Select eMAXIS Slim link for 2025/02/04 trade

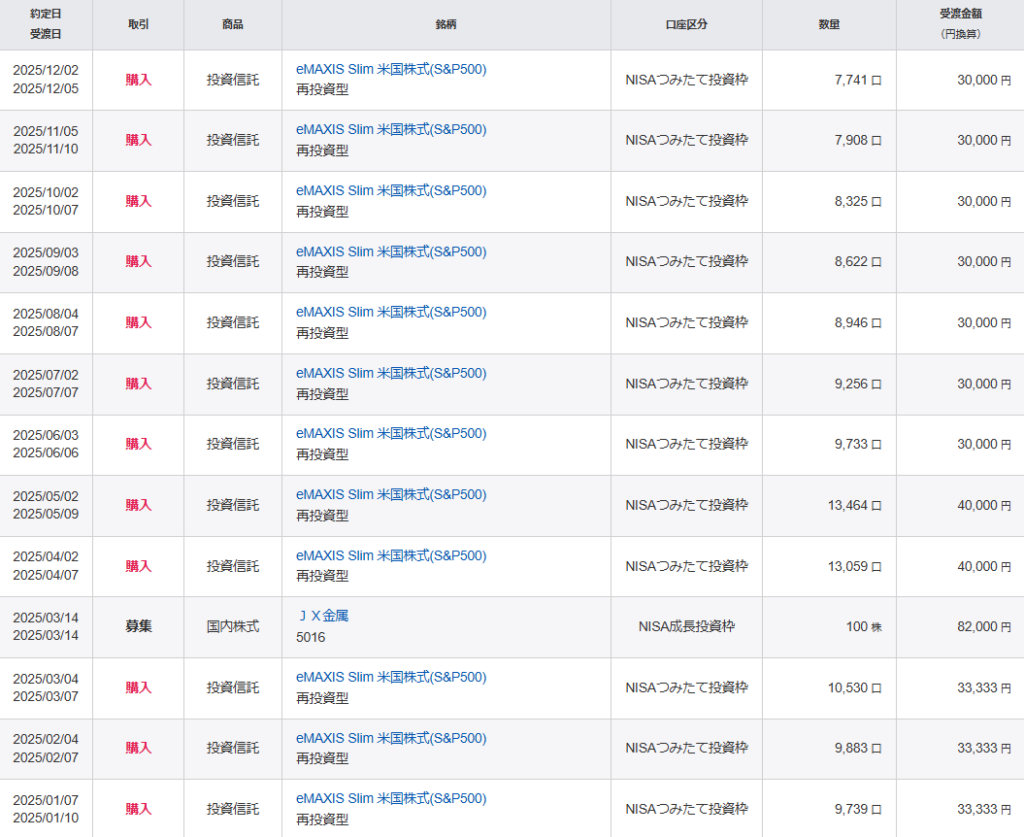[x=391, y=738]
